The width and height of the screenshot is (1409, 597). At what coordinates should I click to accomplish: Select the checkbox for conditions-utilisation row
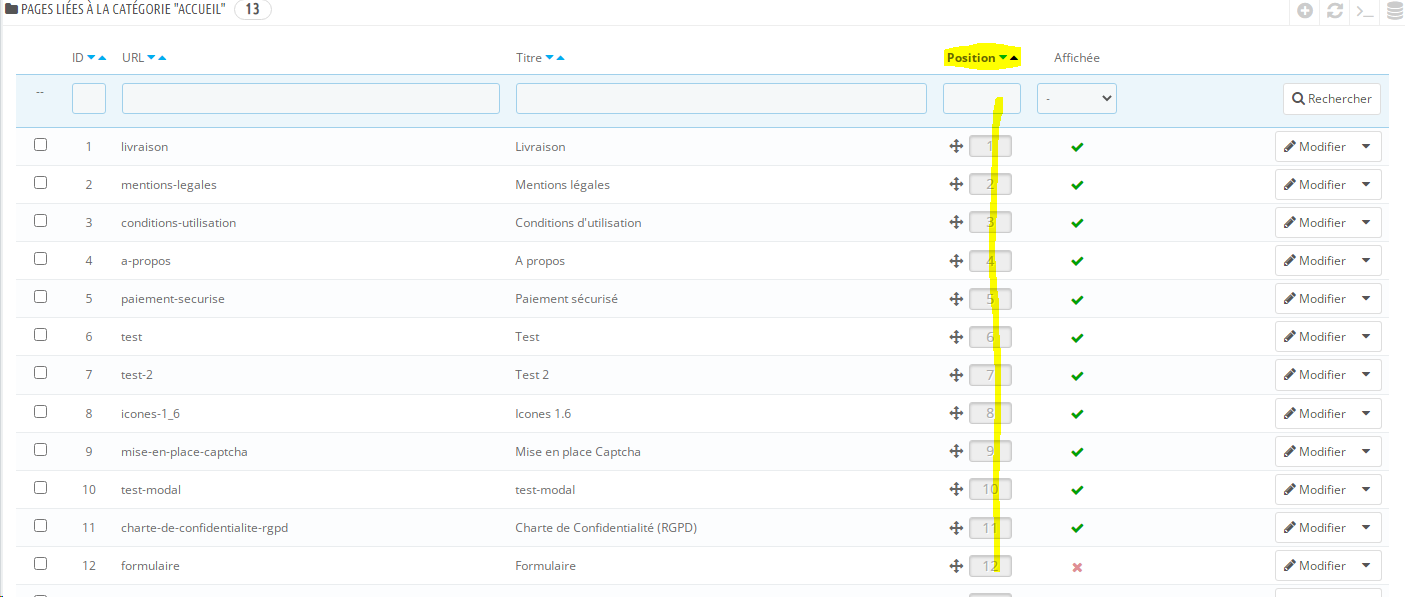click(40, 220)
